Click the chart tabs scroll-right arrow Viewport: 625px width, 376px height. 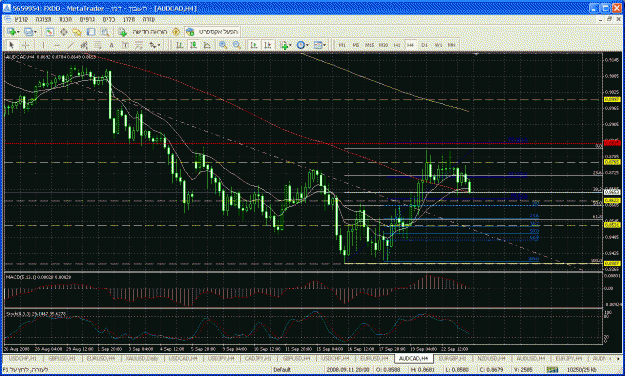(x=619, y=359)
